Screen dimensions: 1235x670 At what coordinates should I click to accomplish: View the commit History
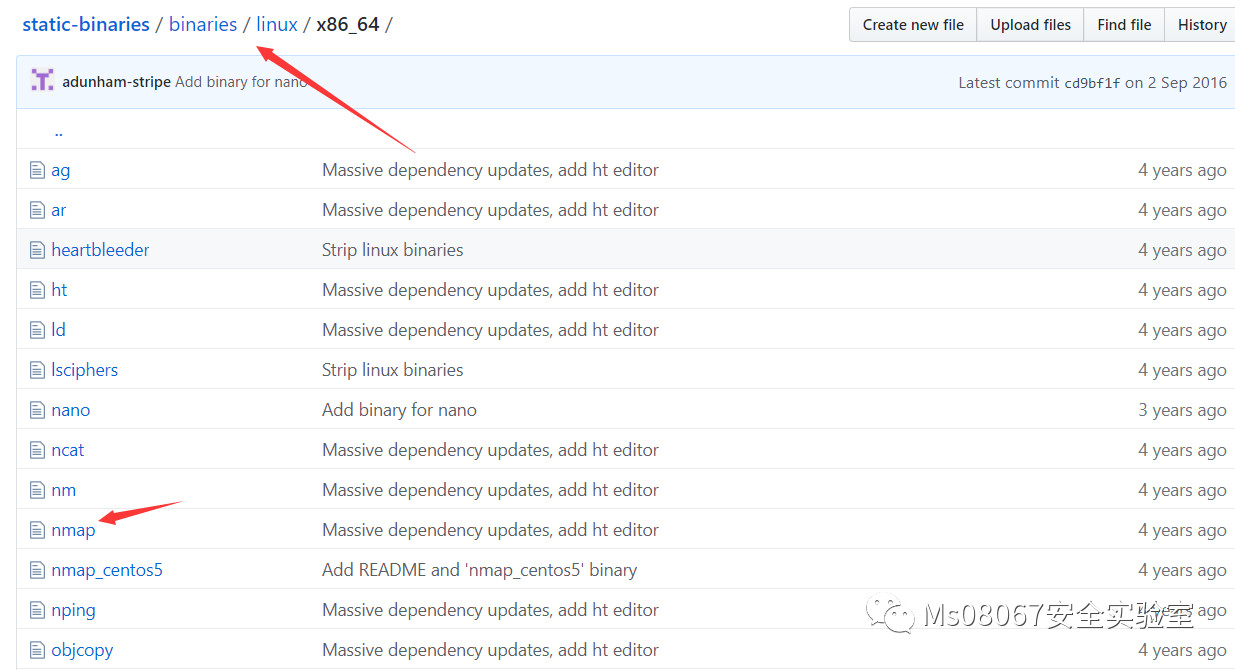(1201, 25)
